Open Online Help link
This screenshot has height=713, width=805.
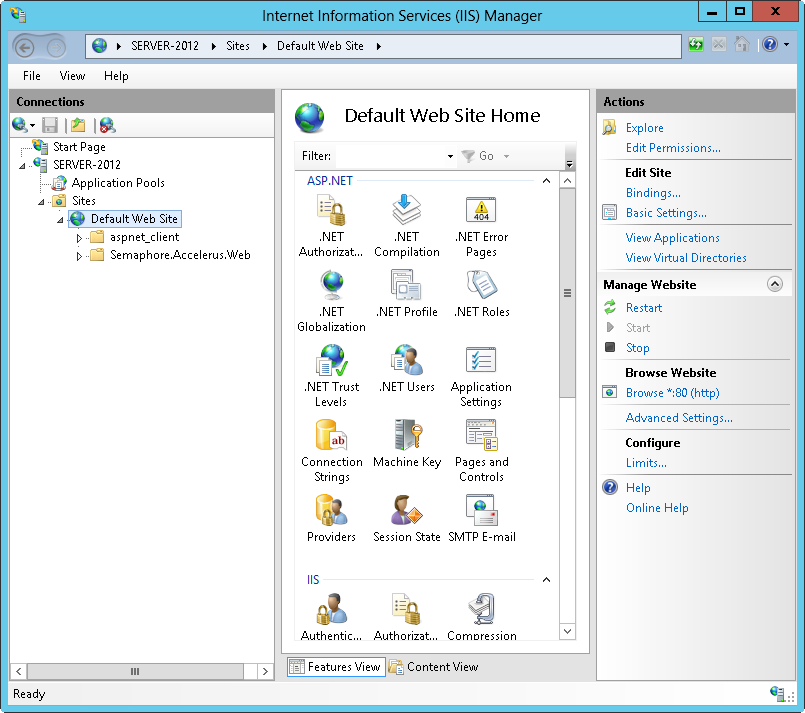click(657, 508)
